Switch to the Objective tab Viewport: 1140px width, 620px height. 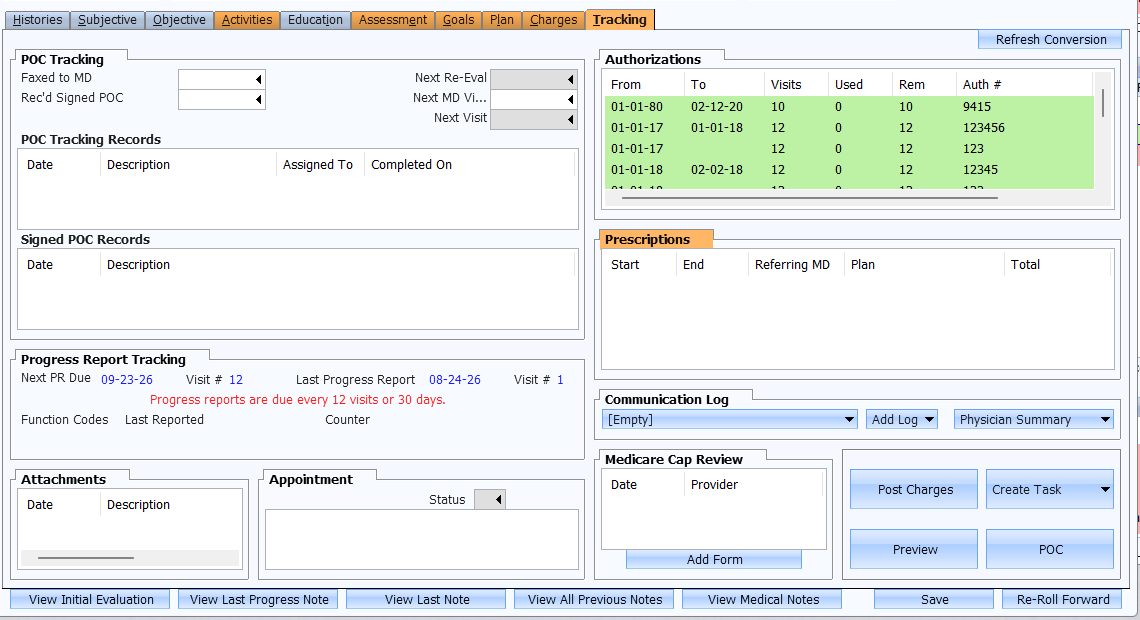pos(179,20)
